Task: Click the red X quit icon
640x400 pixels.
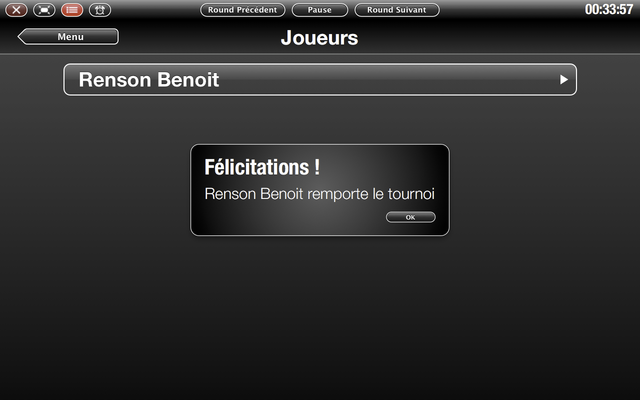Action: click(x=16, y=10)
